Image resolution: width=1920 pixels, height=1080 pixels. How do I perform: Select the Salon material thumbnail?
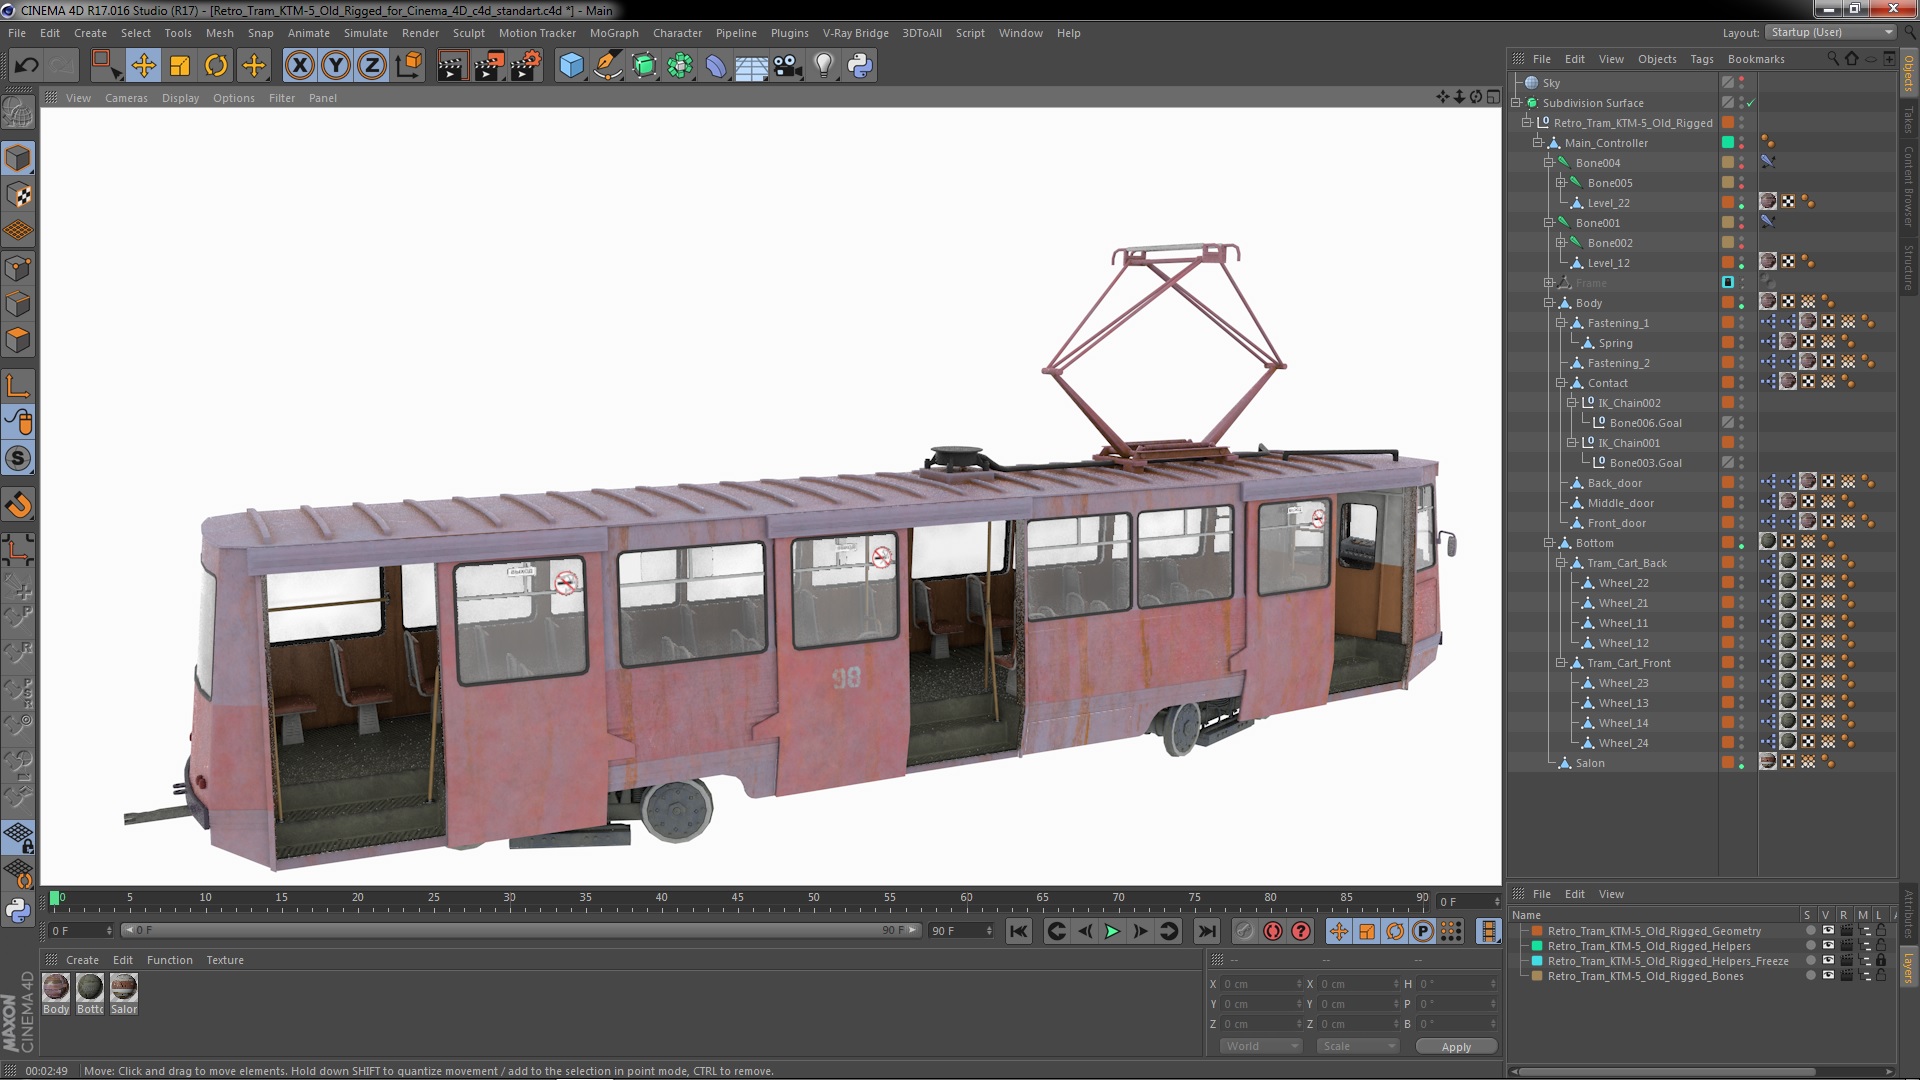click(x=124, y=987)
